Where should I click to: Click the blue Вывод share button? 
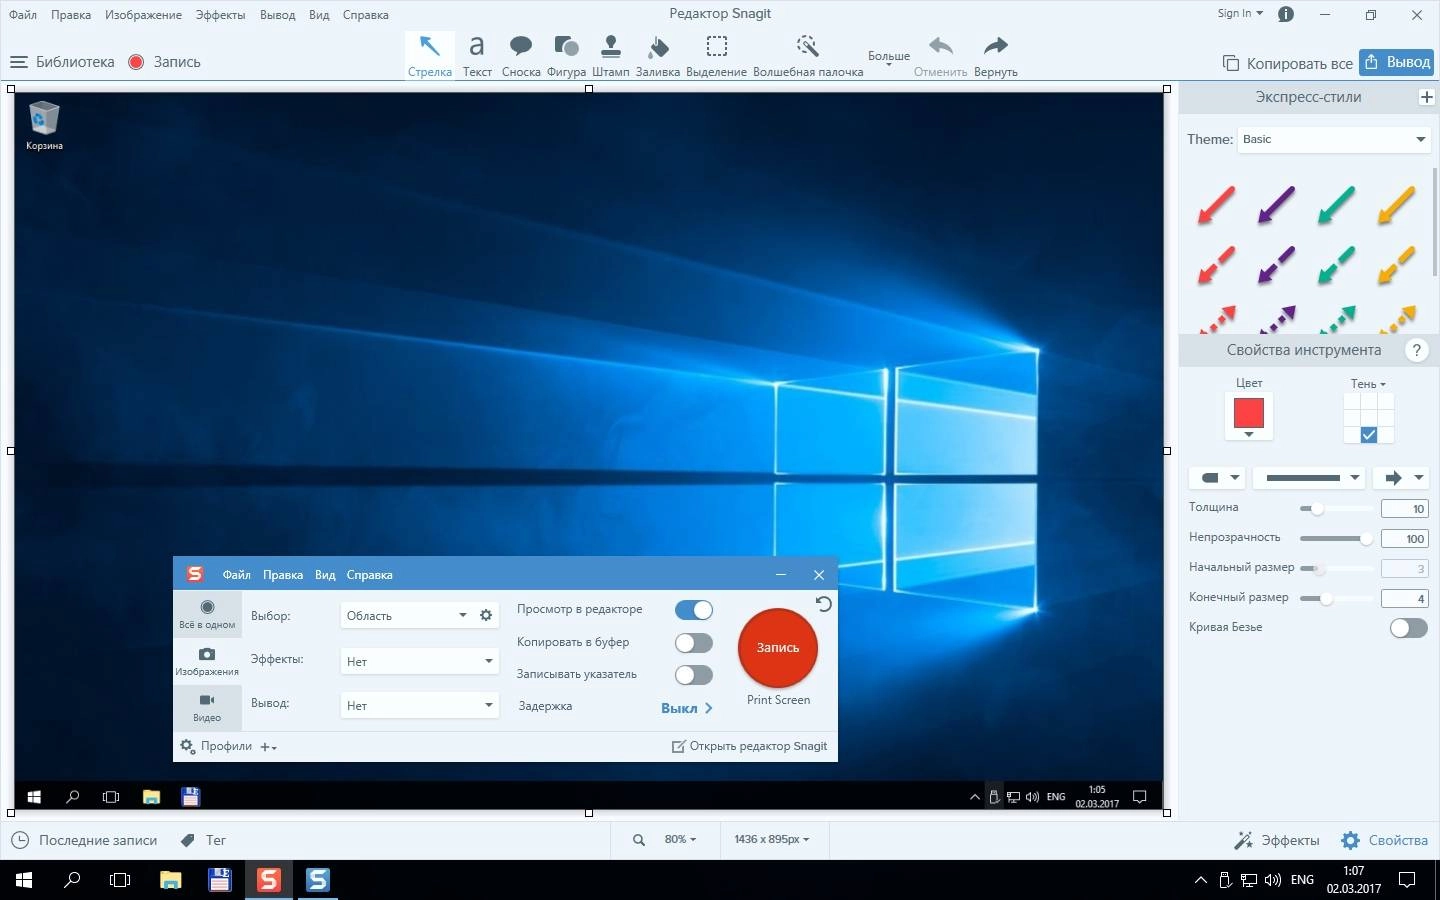1397,62
